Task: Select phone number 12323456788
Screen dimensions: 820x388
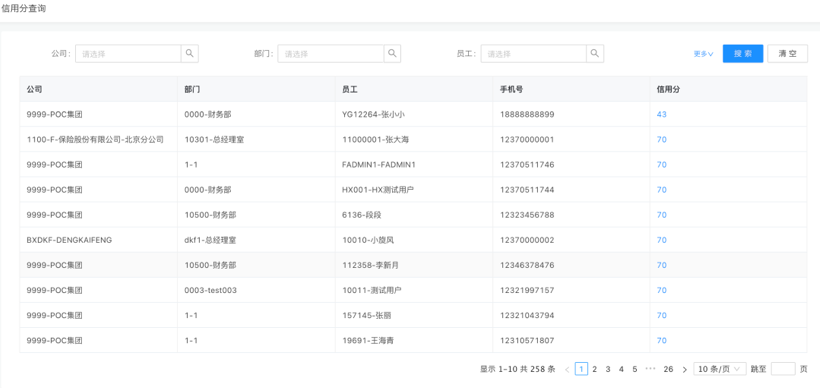Action: (x=527, y=215)
